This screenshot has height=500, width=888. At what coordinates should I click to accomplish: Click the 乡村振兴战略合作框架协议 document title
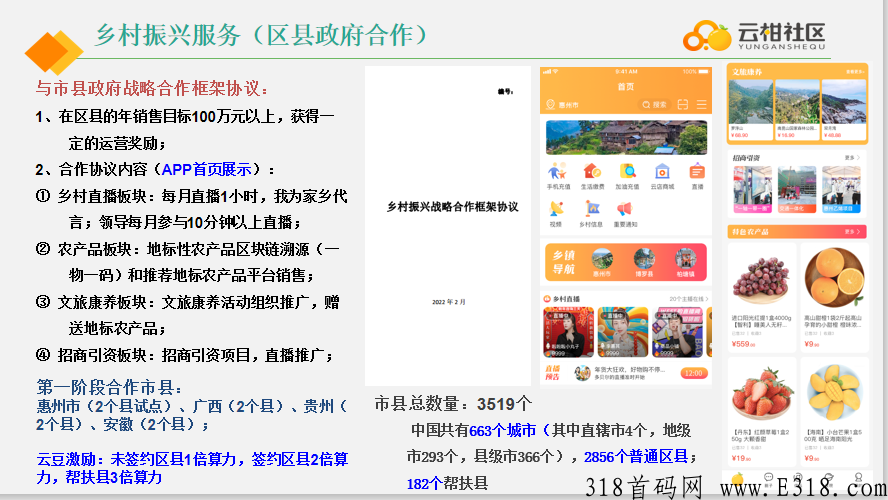point(452,207)
